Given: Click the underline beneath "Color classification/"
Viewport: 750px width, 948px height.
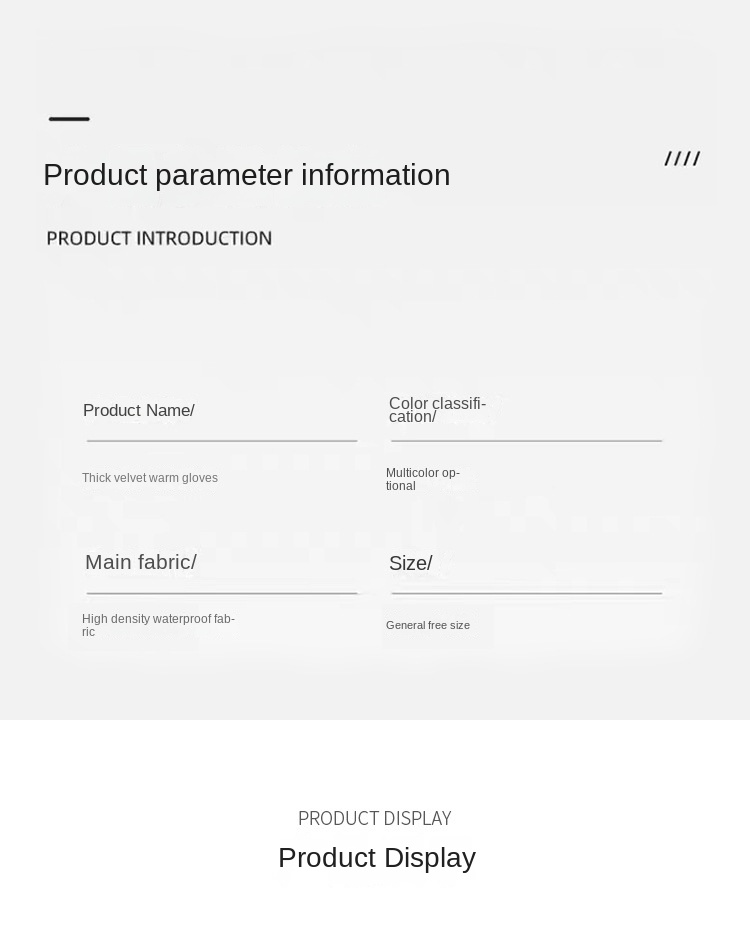Looking at the screenshot, I should pos(527,440).
